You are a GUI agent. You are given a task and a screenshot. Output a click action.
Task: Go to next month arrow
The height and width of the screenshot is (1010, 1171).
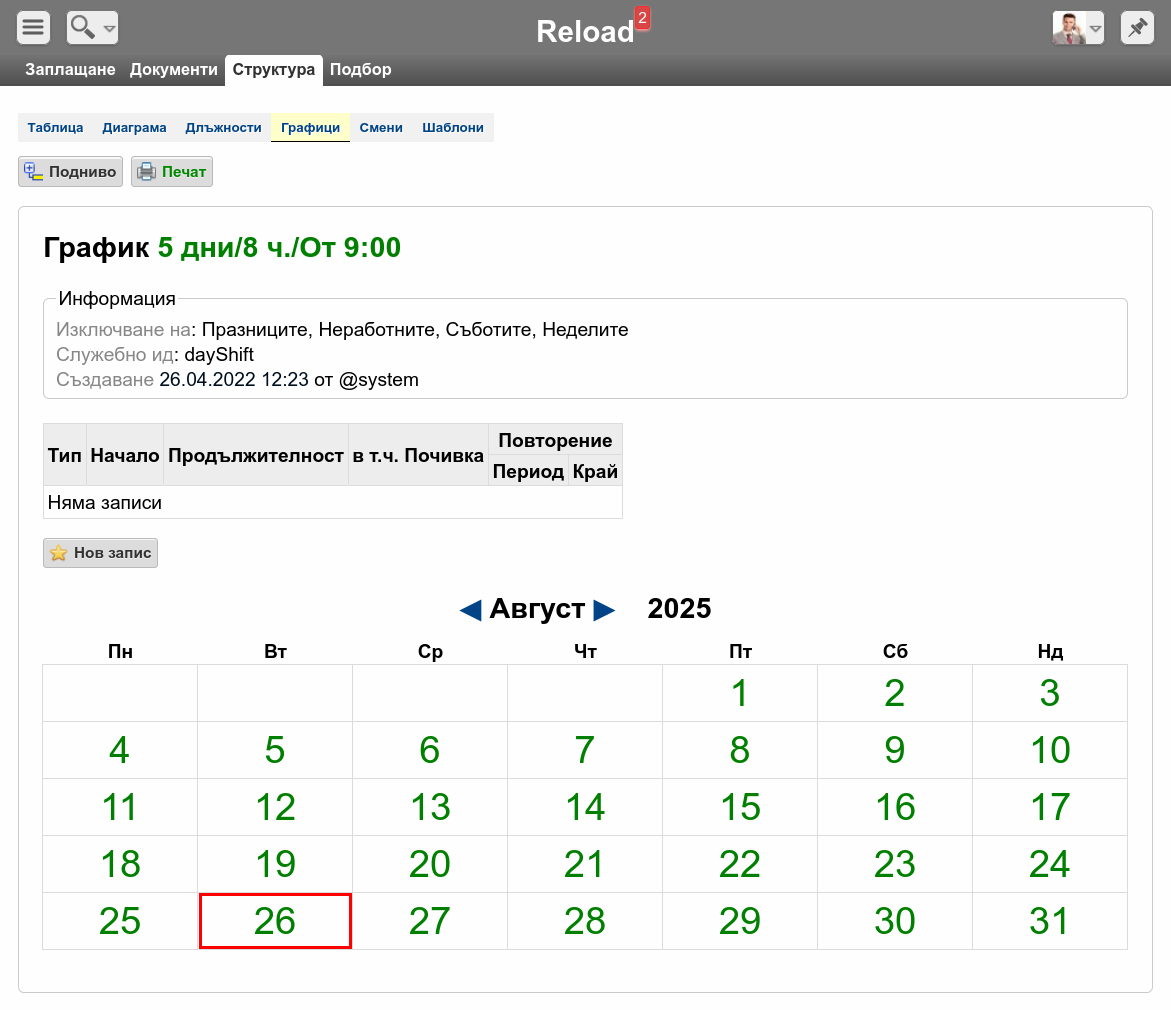[604, 610]
